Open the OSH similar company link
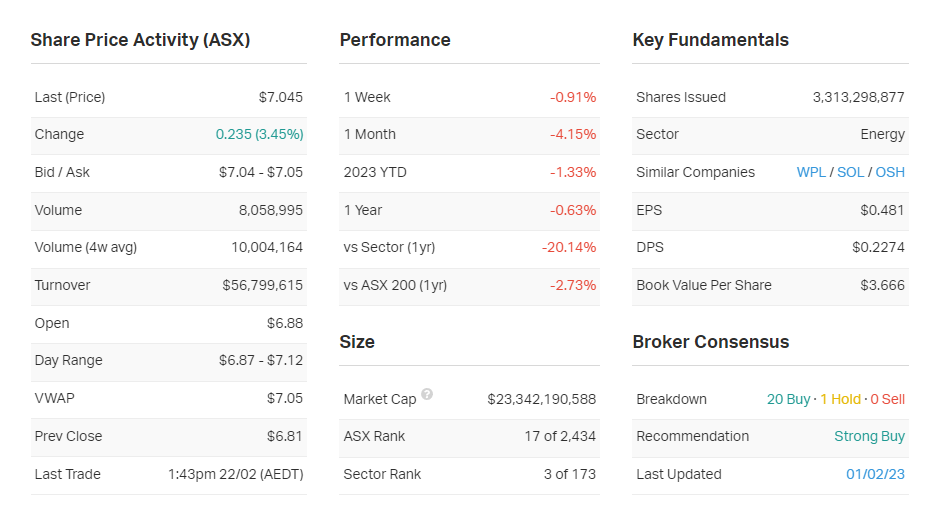 (x=889, y=172)
